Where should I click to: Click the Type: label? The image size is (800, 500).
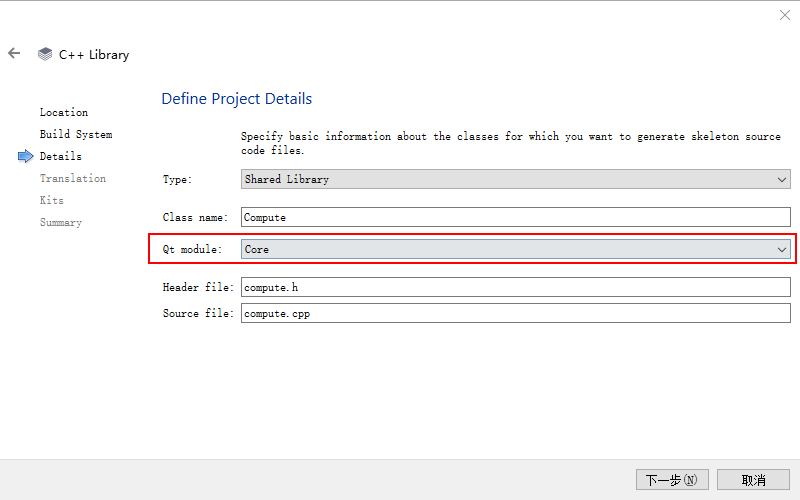click(177, 179)
